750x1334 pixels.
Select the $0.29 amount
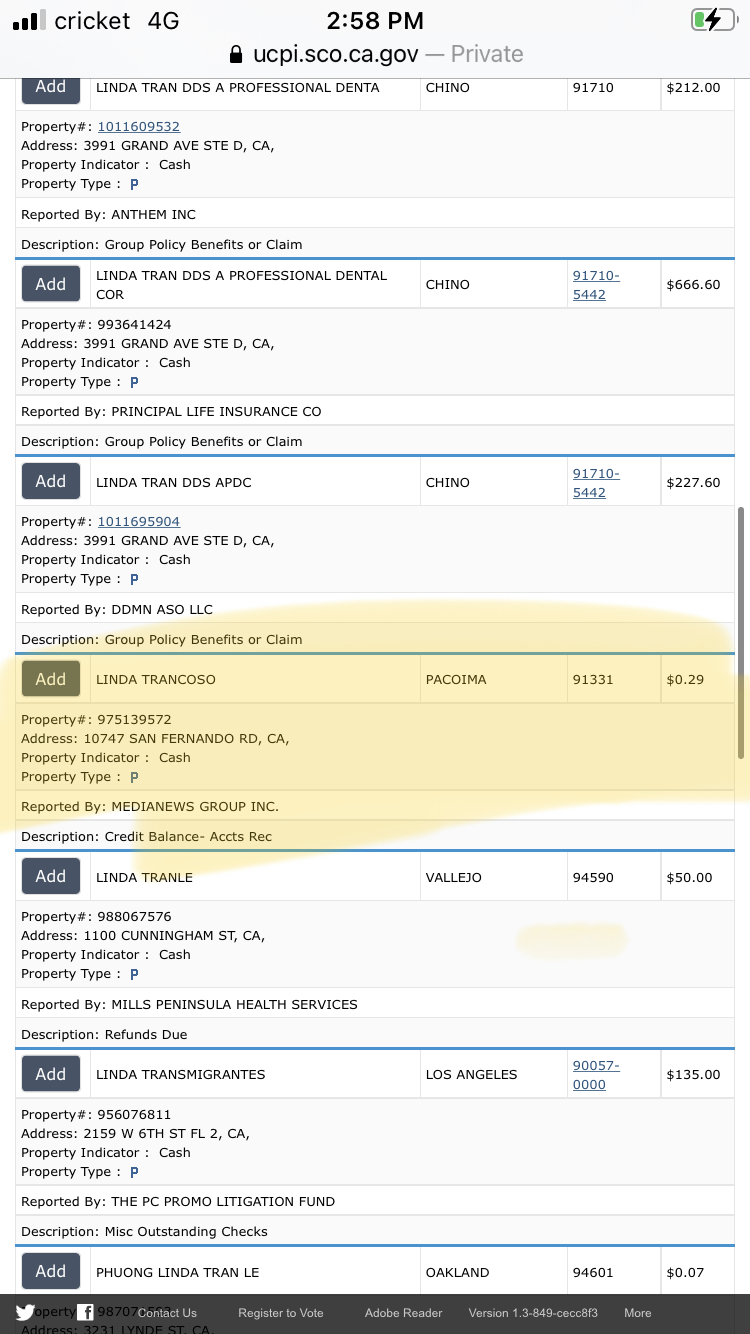(685, 679)
